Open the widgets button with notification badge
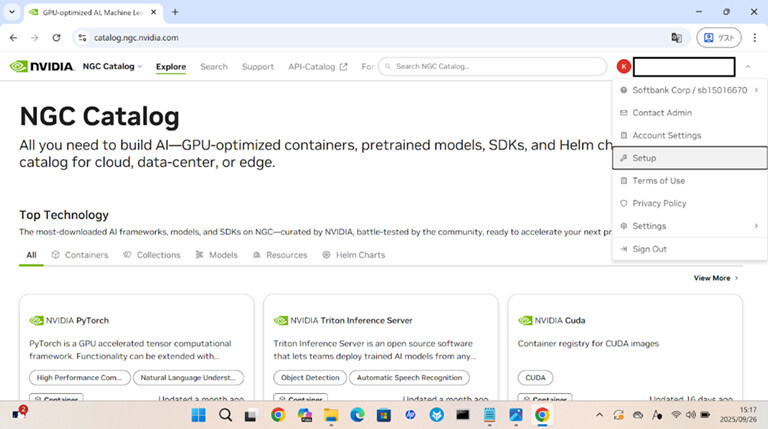 point(19,414)
